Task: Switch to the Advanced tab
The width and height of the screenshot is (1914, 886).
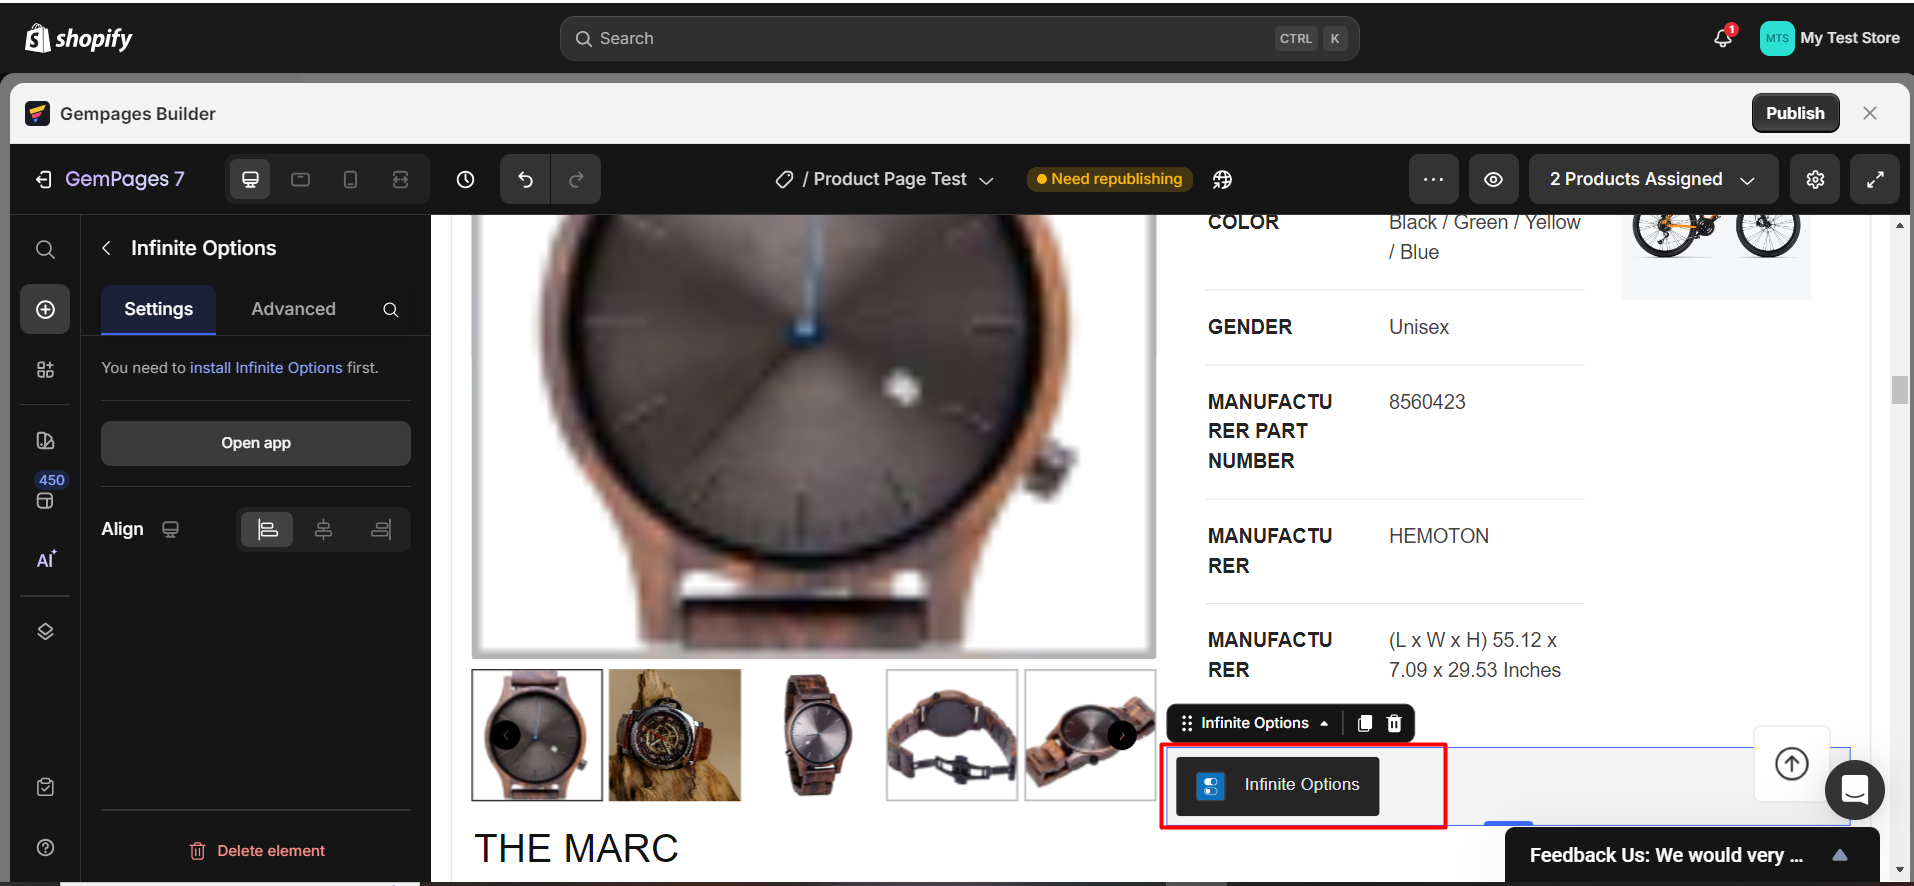Action: (293, 309)
